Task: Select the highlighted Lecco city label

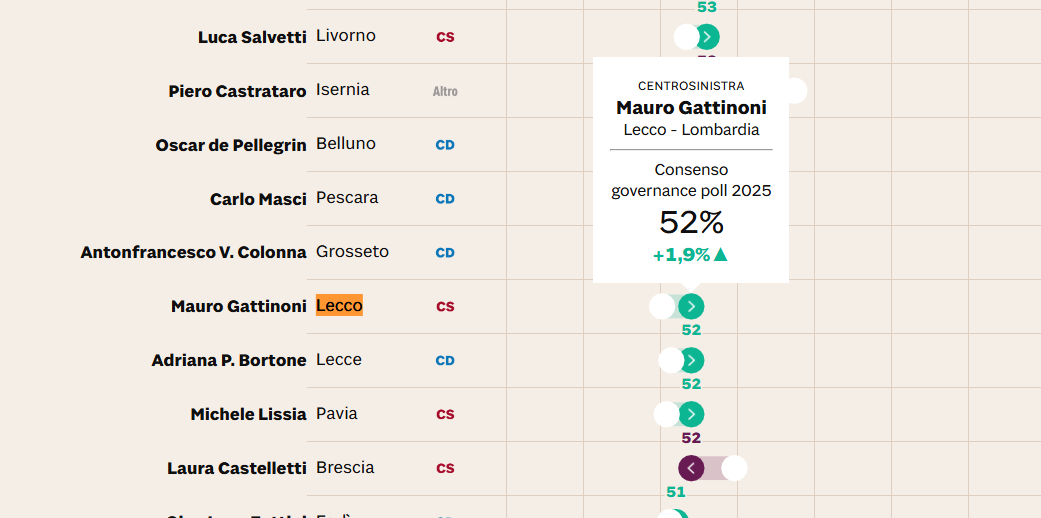Action: [x=339, y=305]
